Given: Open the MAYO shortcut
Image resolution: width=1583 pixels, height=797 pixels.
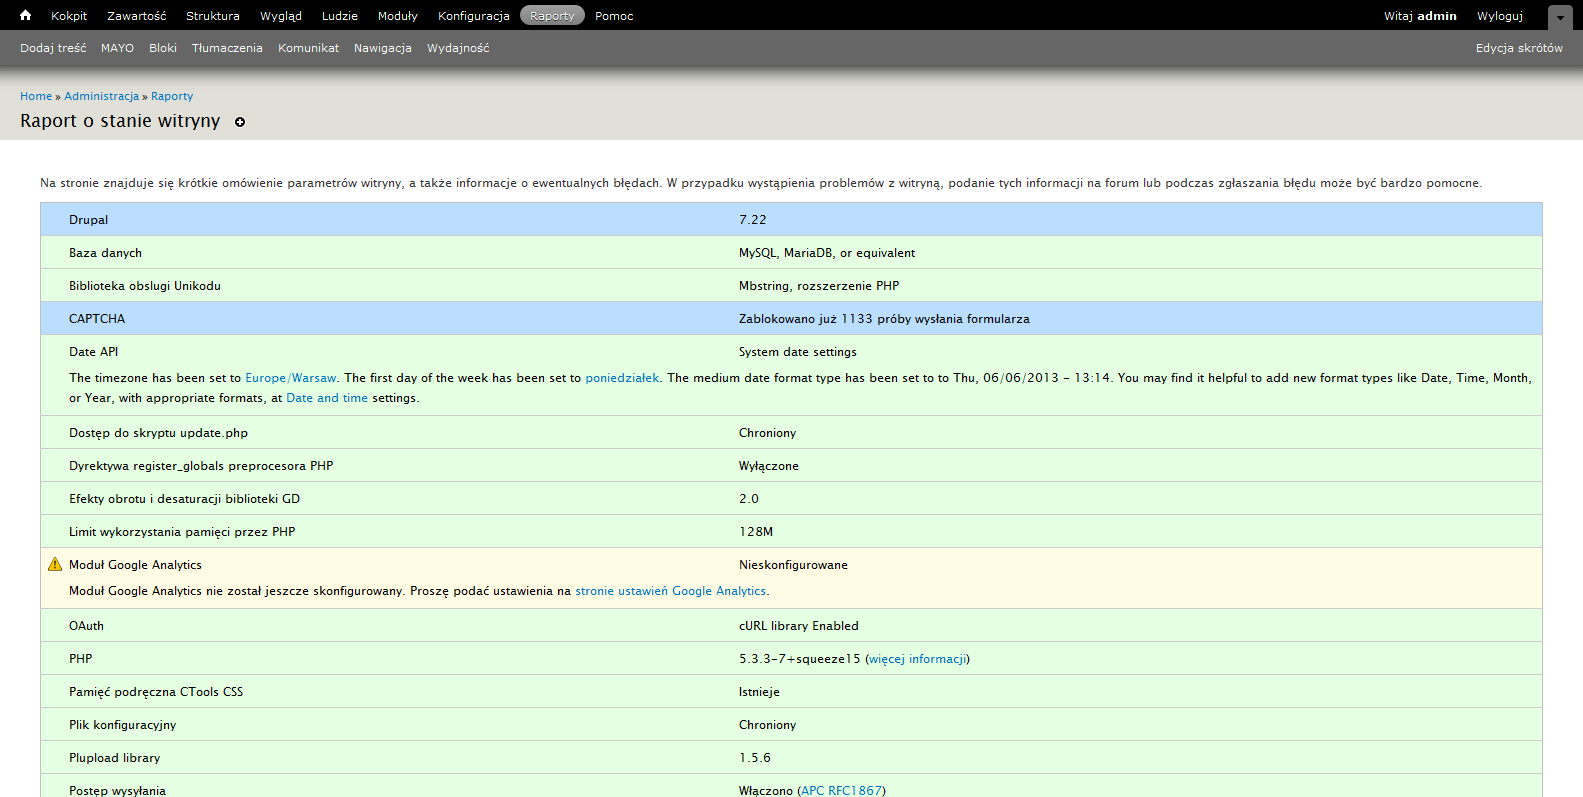Looking at the screenshot, I should [x=117, y=48].
